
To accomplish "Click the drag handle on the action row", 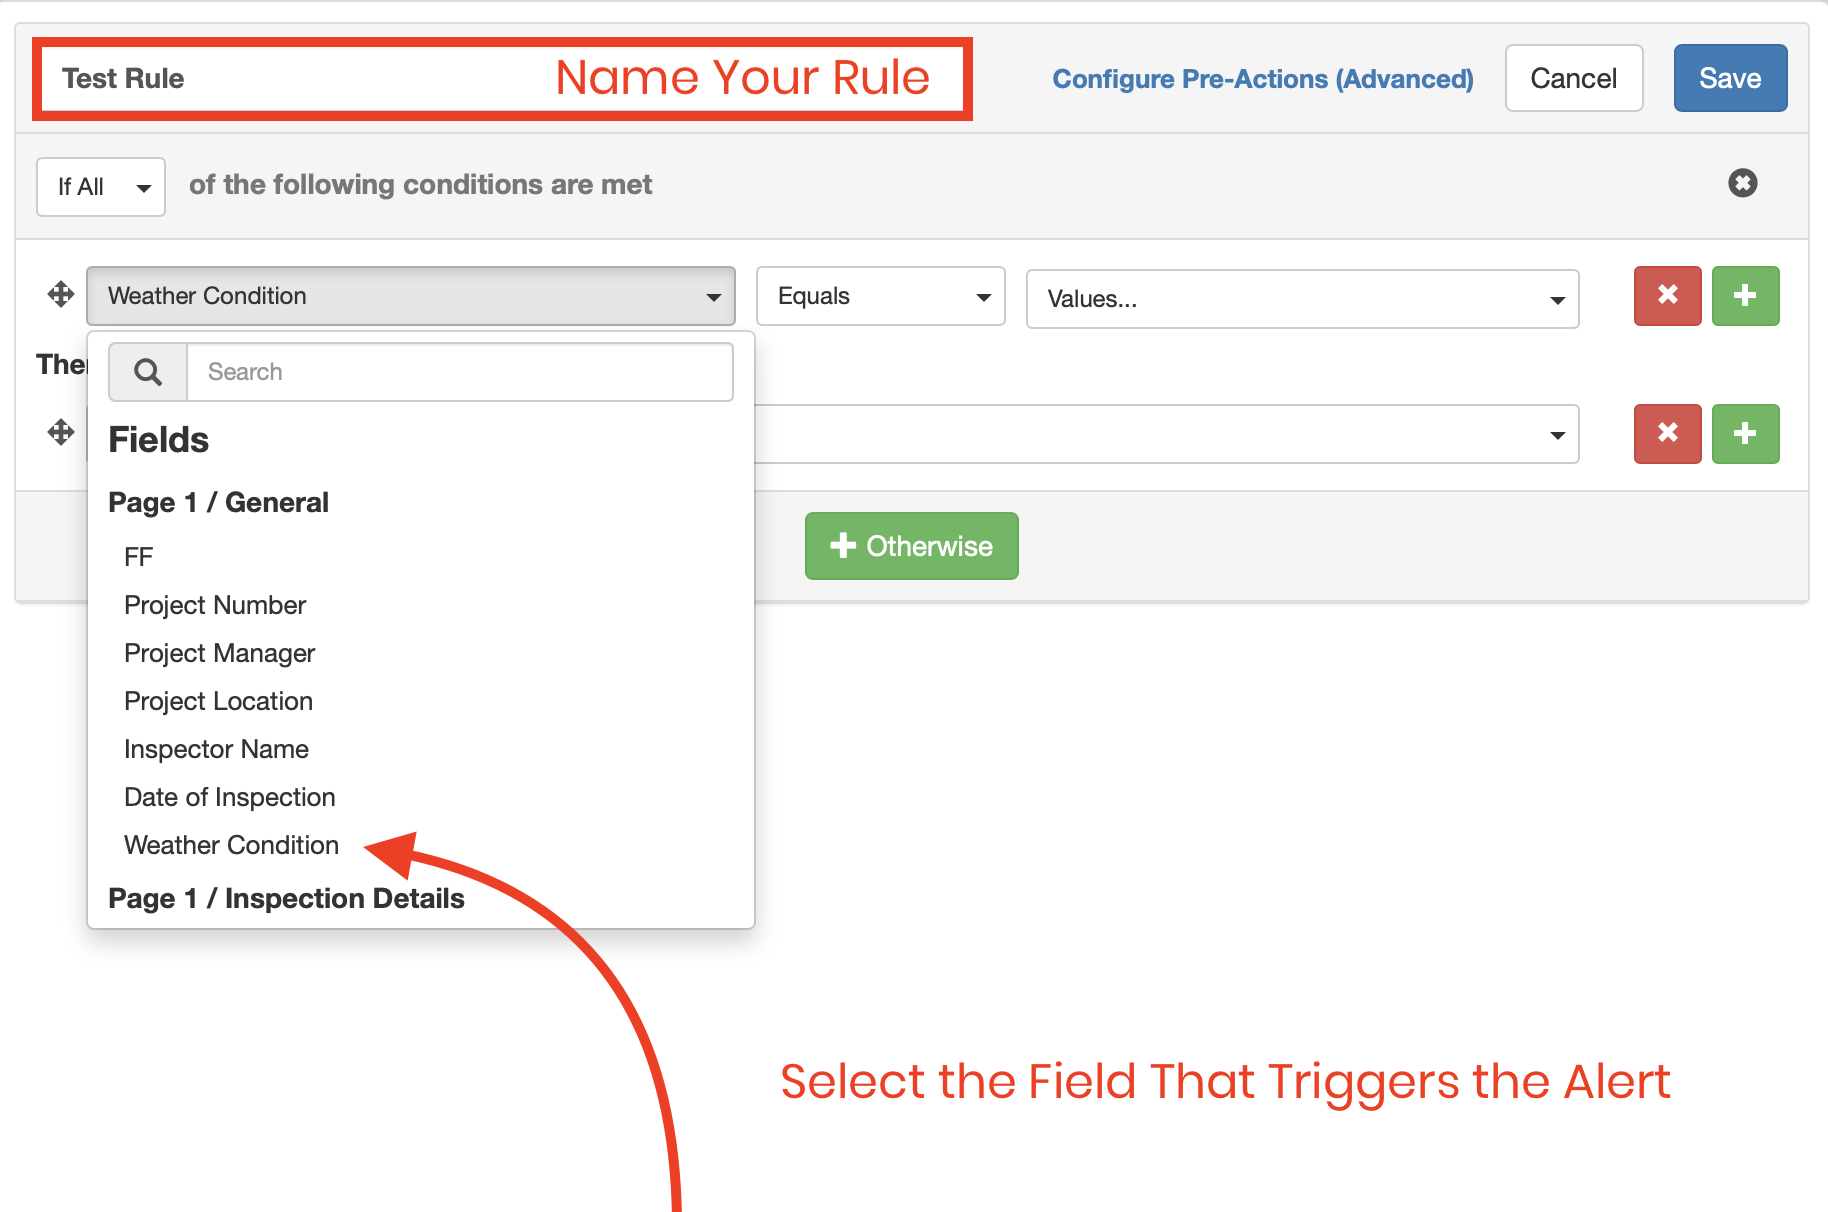I will 61,433.
